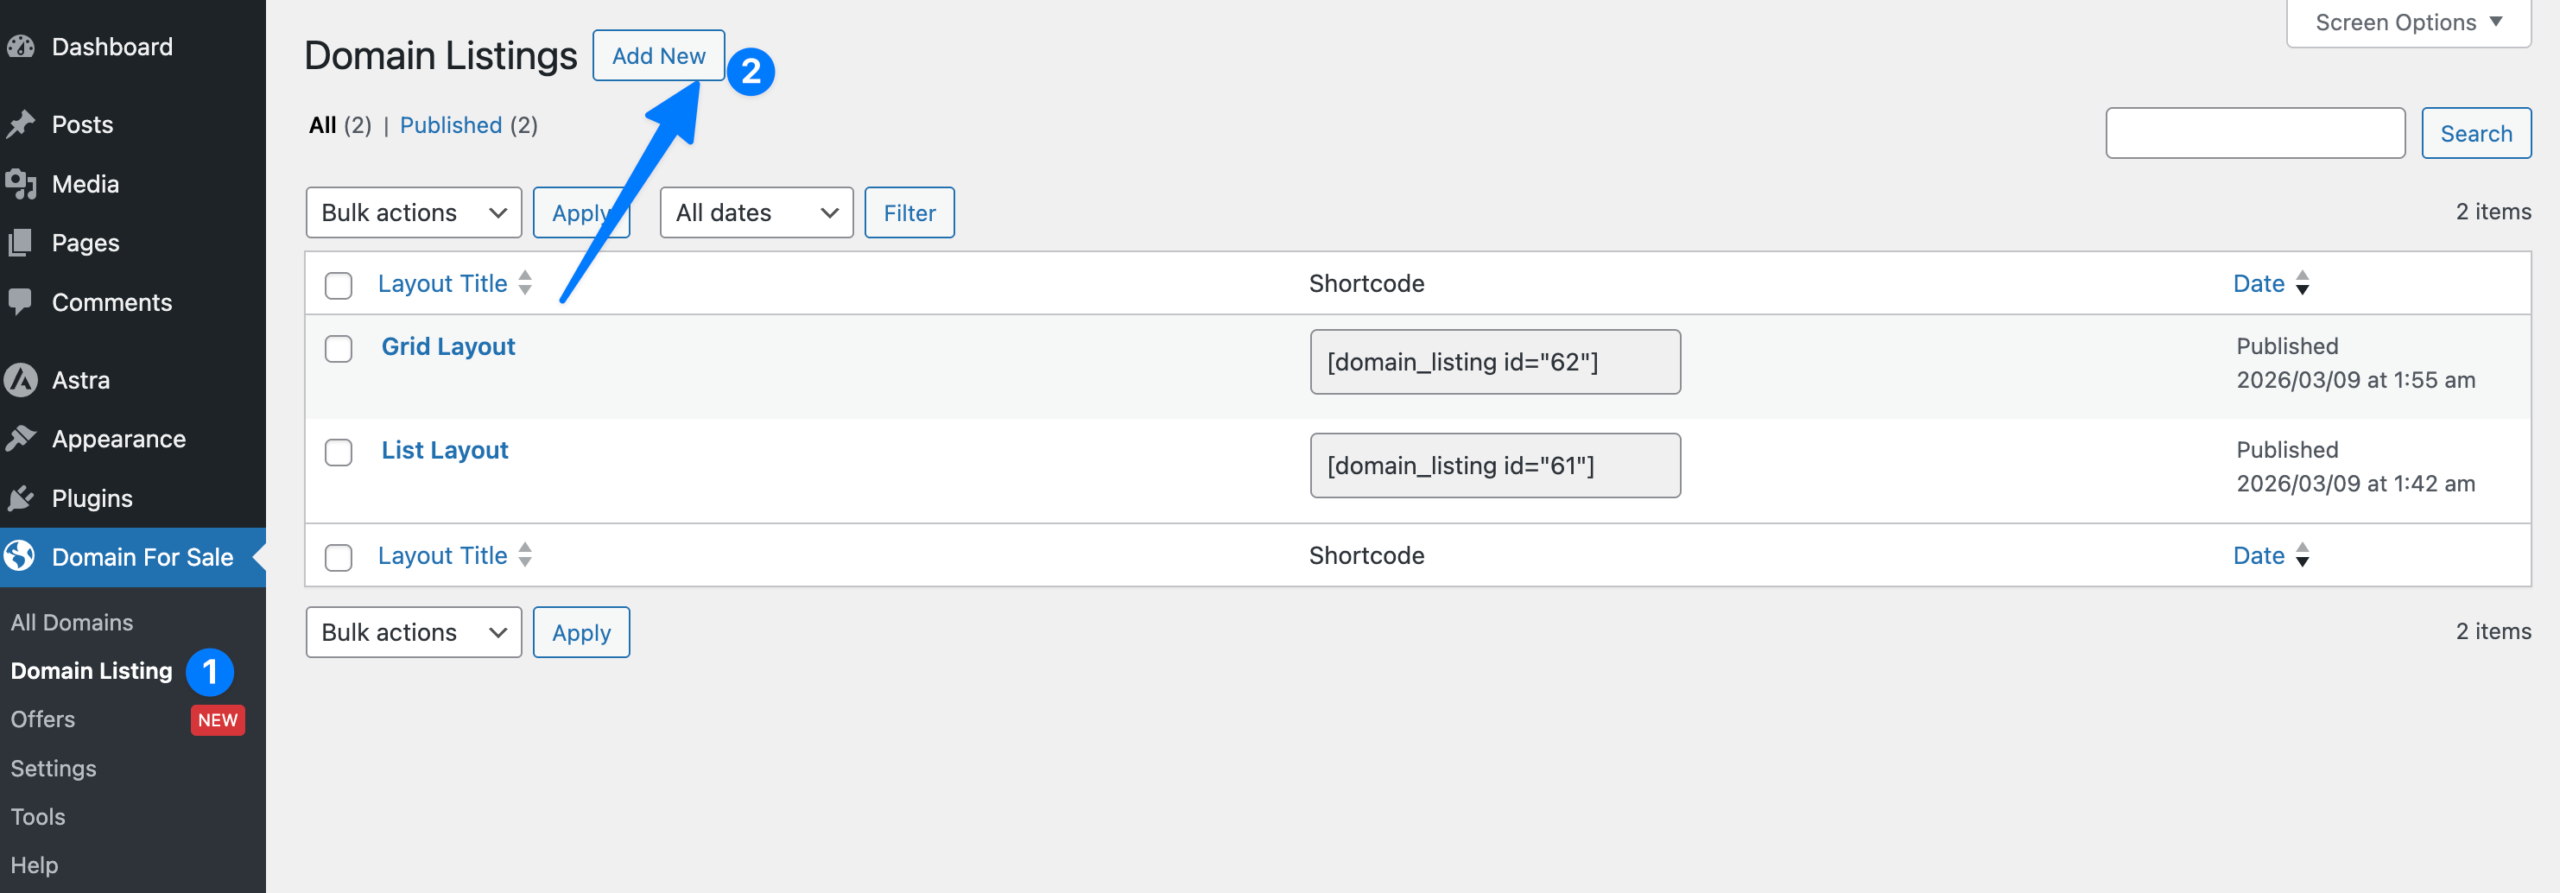Click the top Date column header

click(x=2259, y=284)
